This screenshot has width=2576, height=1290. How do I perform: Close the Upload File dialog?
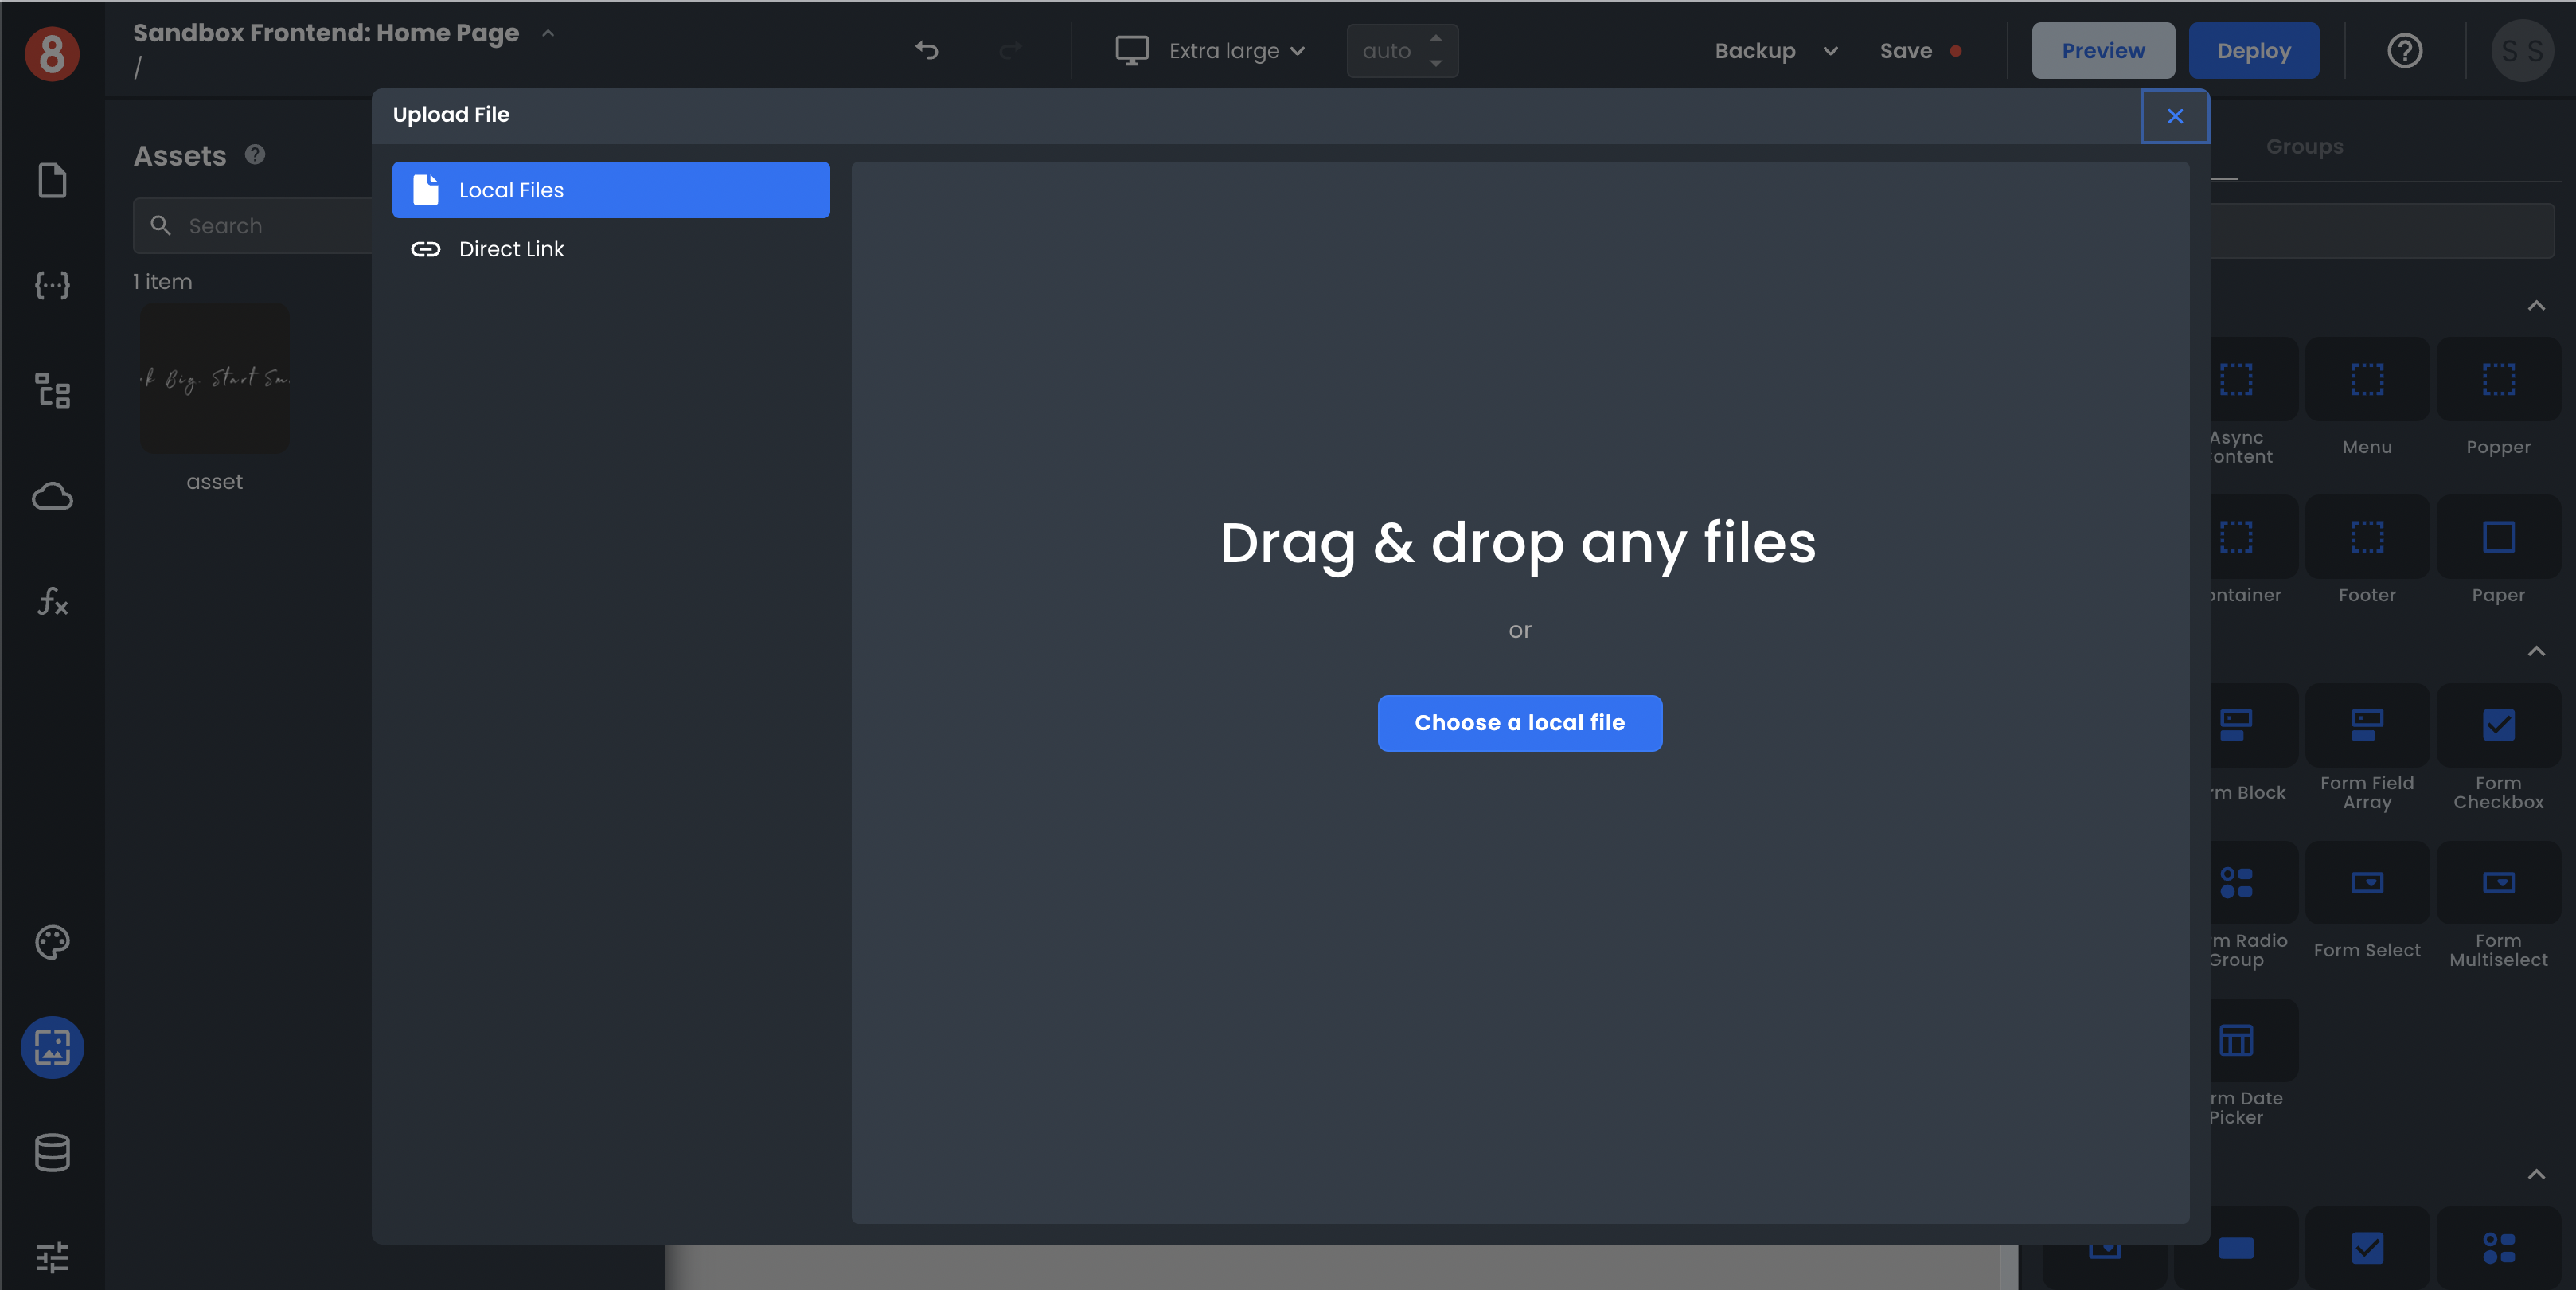point(2174,116)
